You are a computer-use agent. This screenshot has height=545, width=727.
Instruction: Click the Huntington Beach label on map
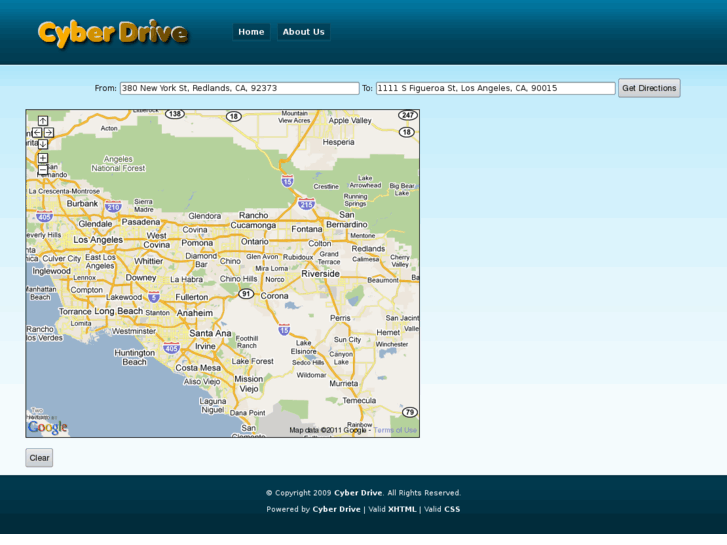point(134,357)
